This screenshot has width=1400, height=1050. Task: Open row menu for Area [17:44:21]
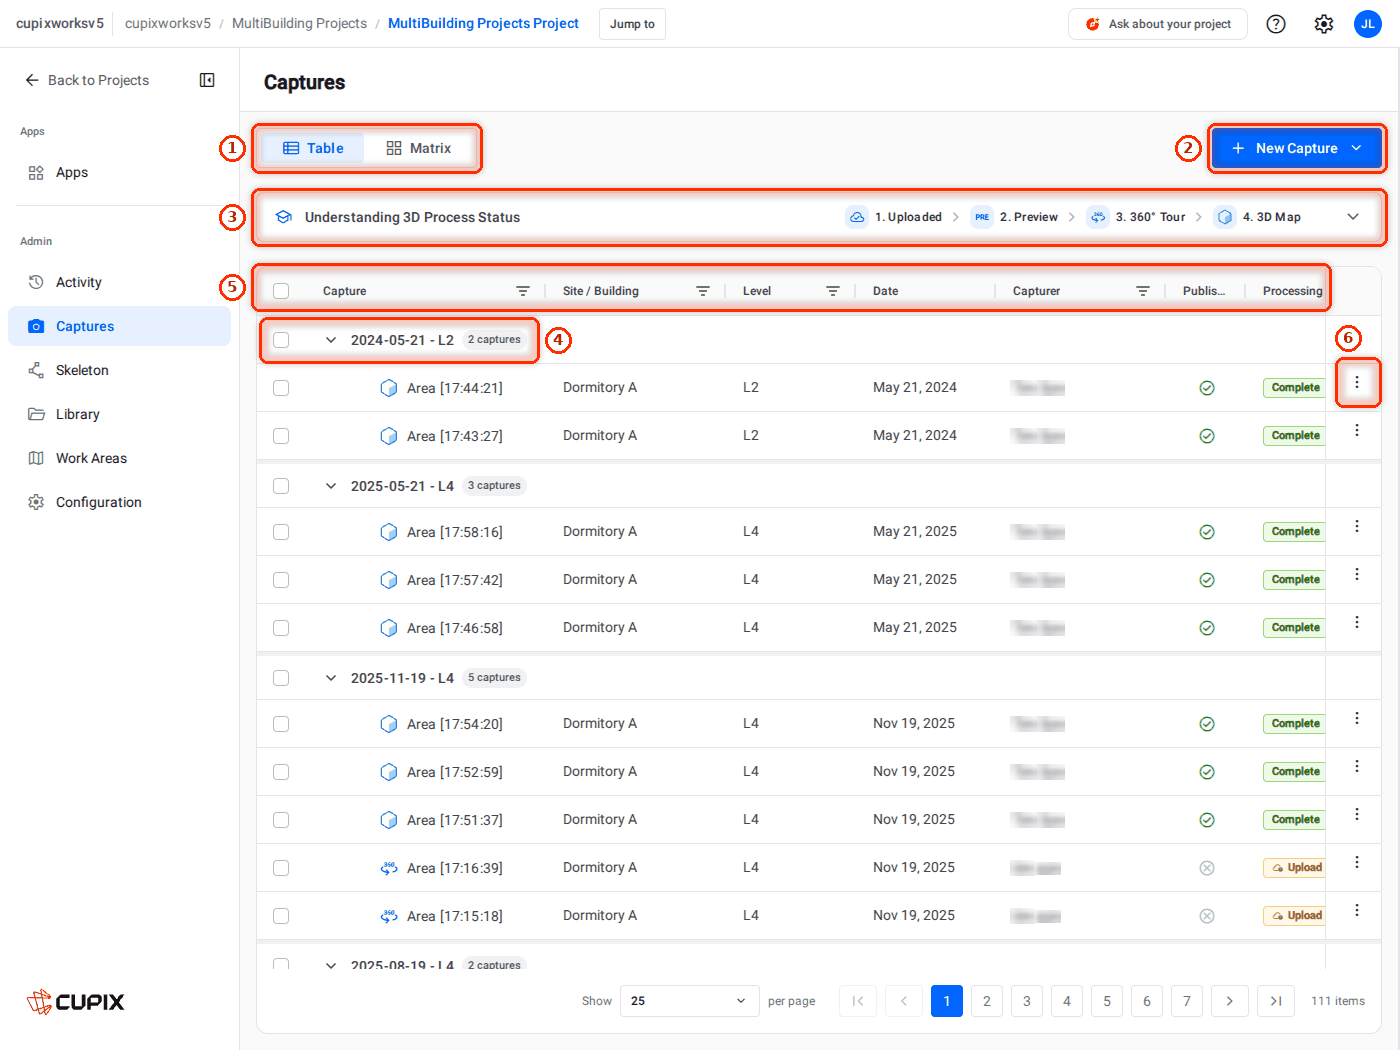click(1357, 382)
